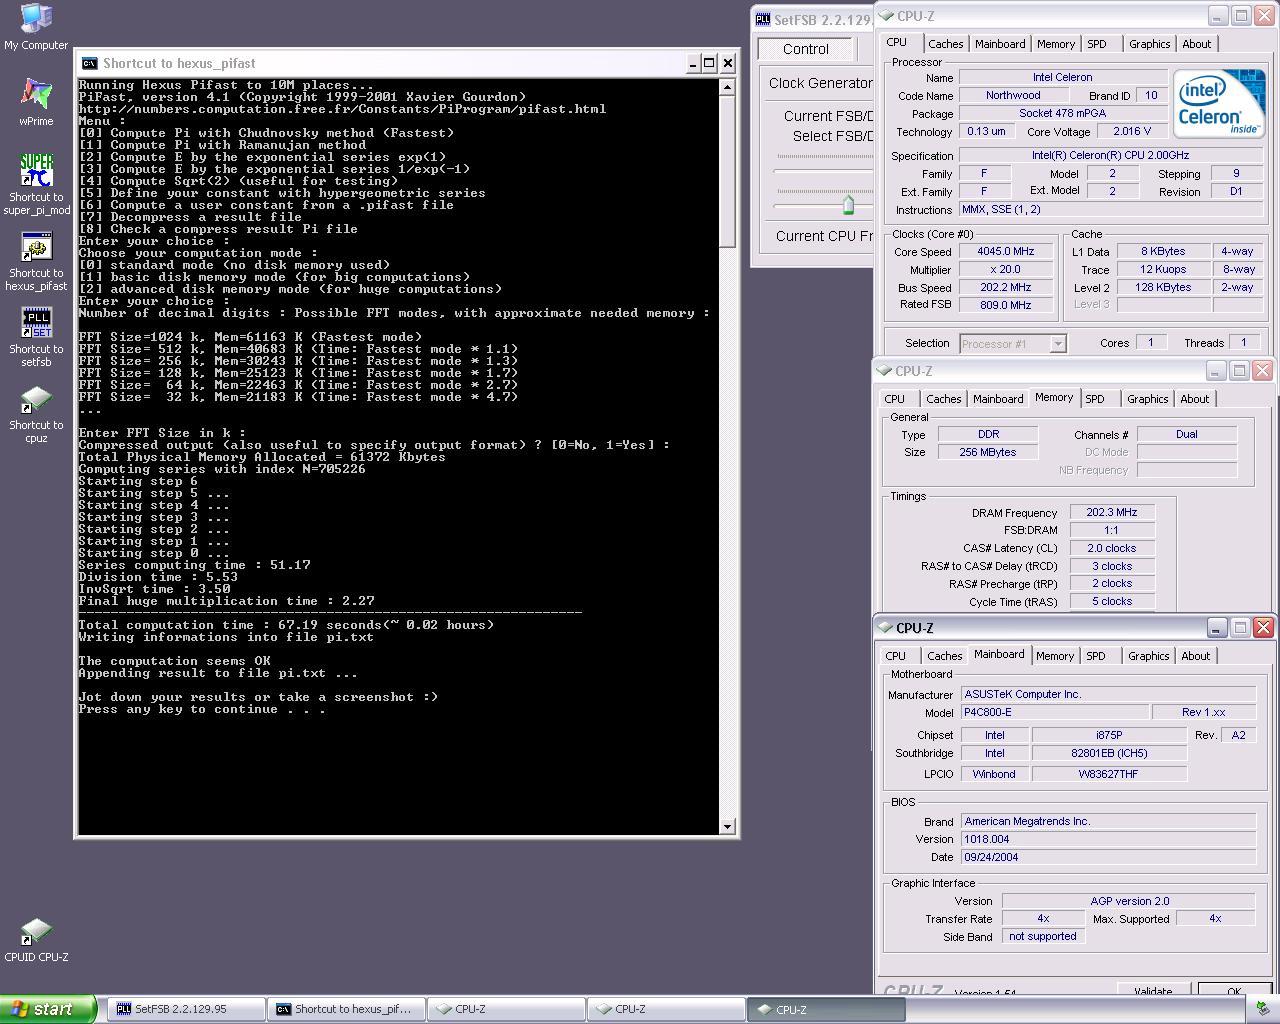Click the command prompt title bar icon
The height and width of the screenshot is (1024, 1280).
(89, 63)
